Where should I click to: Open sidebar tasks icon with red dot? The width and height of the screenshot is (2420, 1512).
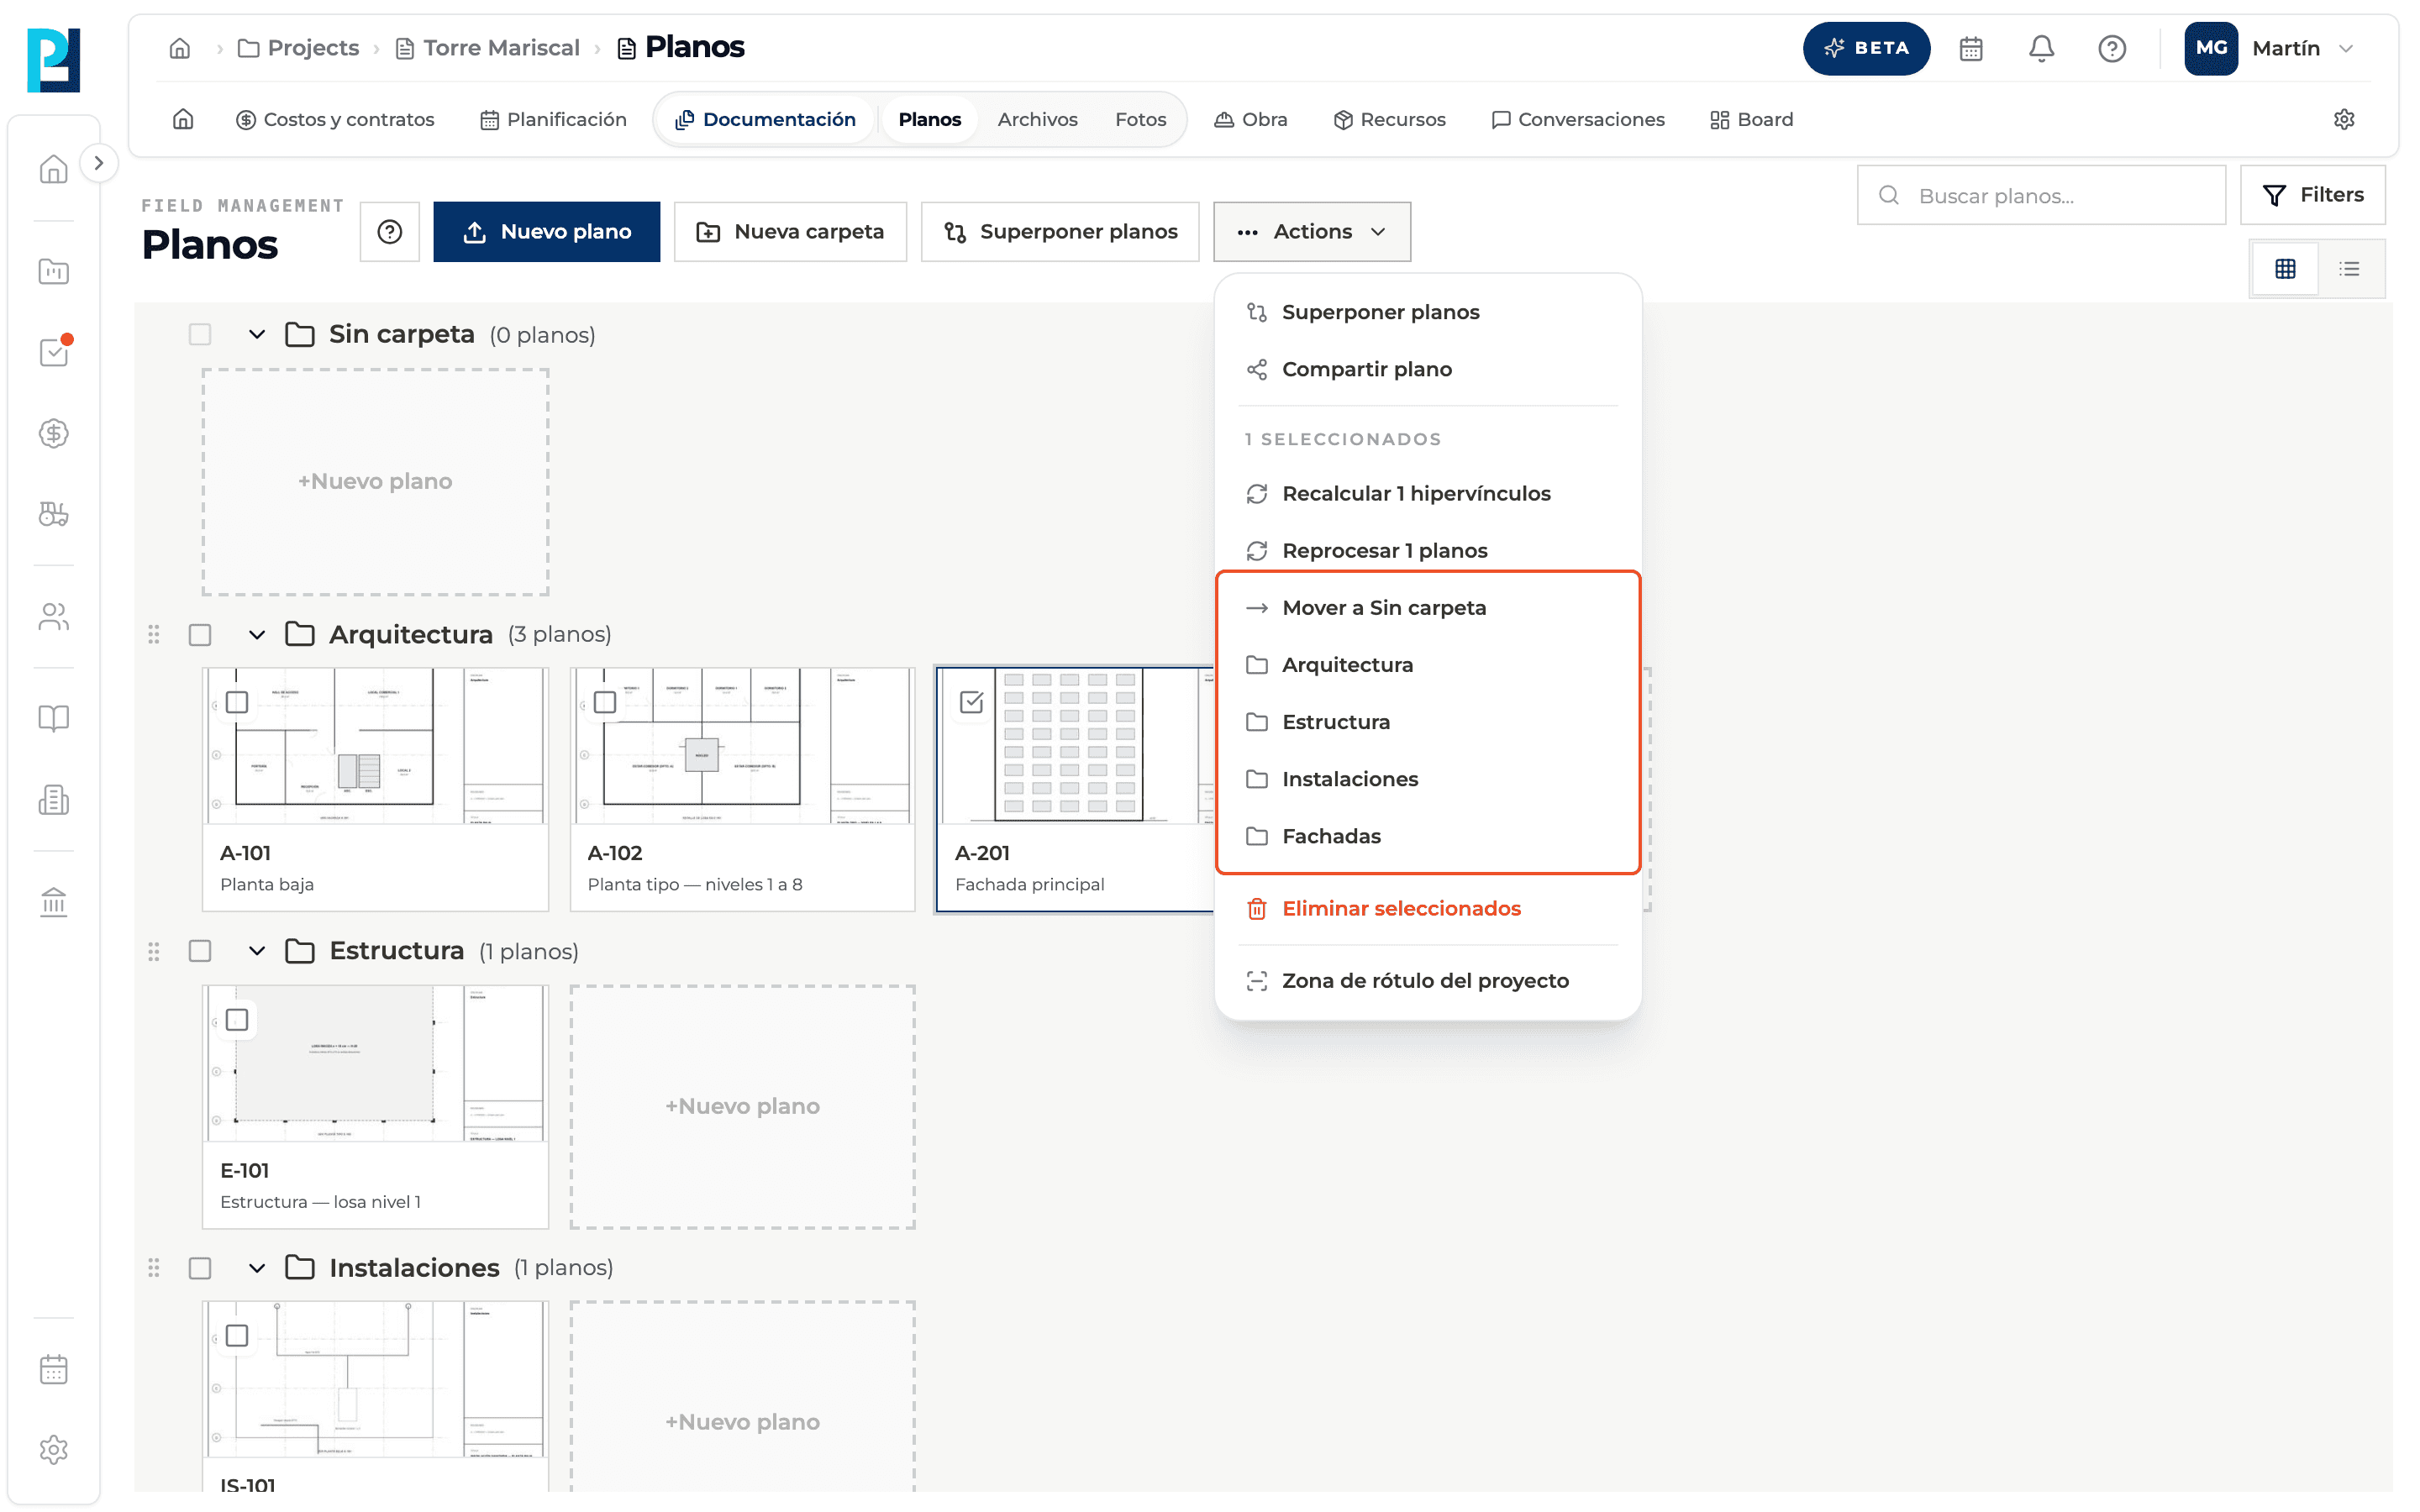pyautogui.click(x=54, y=351)
